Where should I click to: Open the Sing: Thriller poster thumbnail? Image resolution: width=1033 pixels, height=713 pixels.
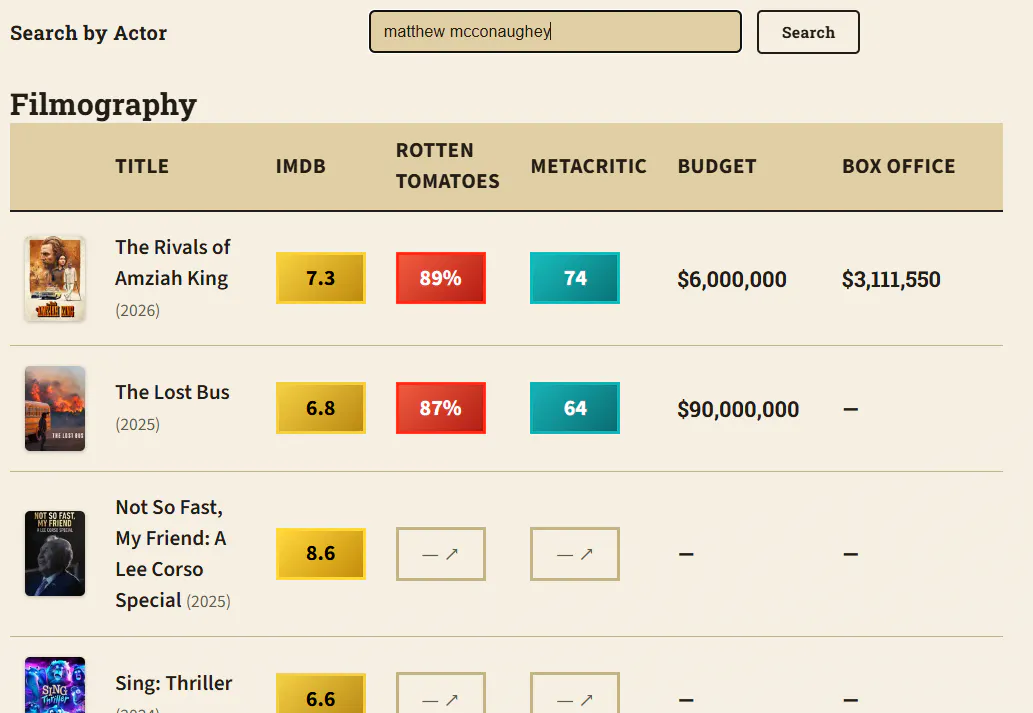click(x=55, y=685)
